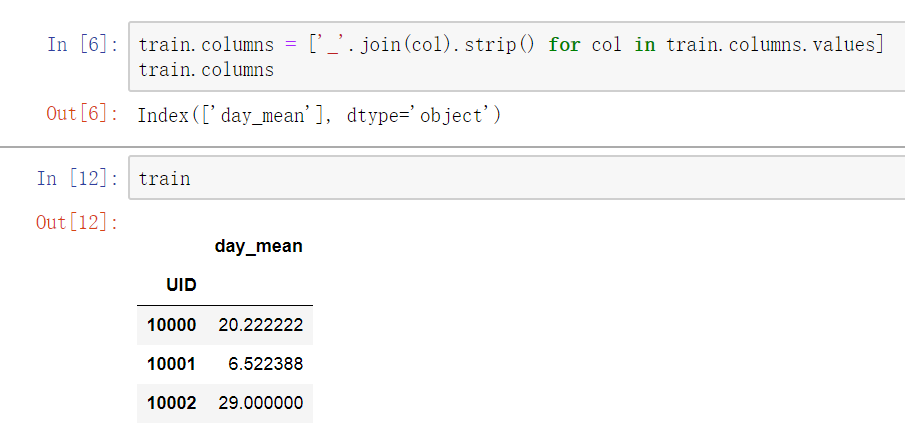Screen dimensions: 905x434
Task: Select the row index 10000
Action: pyautogui.click(x=171, y=325)
